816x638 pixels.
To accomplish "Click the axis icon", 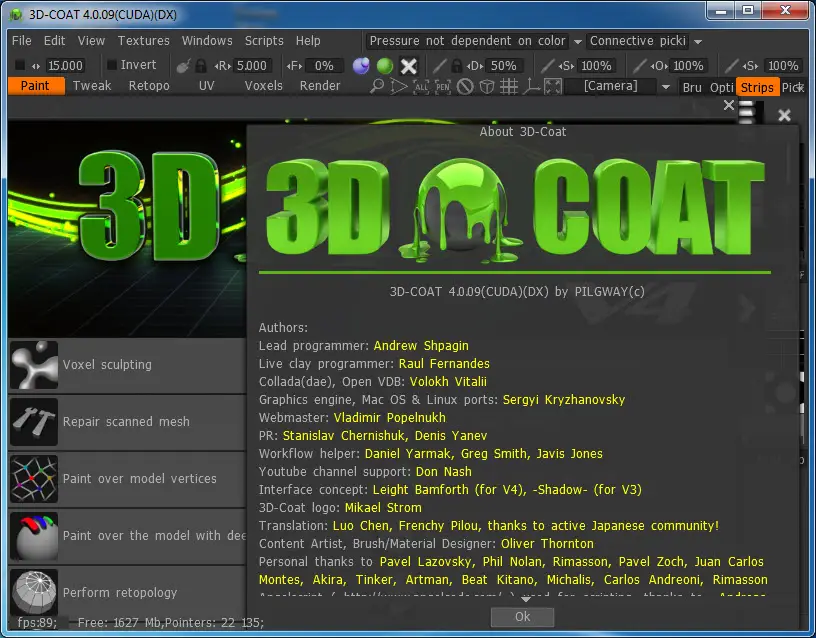I will [531, 86].
